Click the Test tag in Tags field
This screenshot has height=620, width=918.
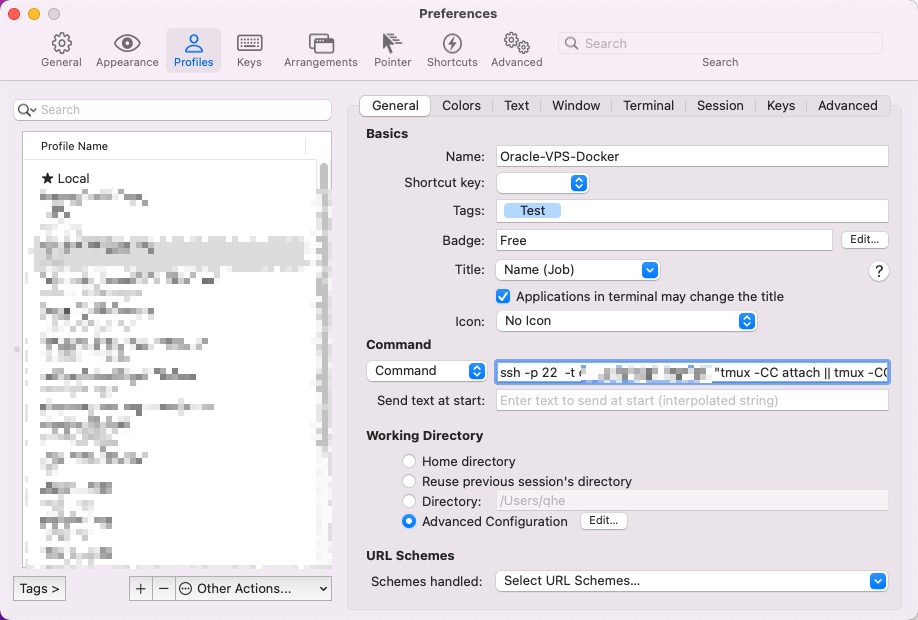(x=532, y=211)
